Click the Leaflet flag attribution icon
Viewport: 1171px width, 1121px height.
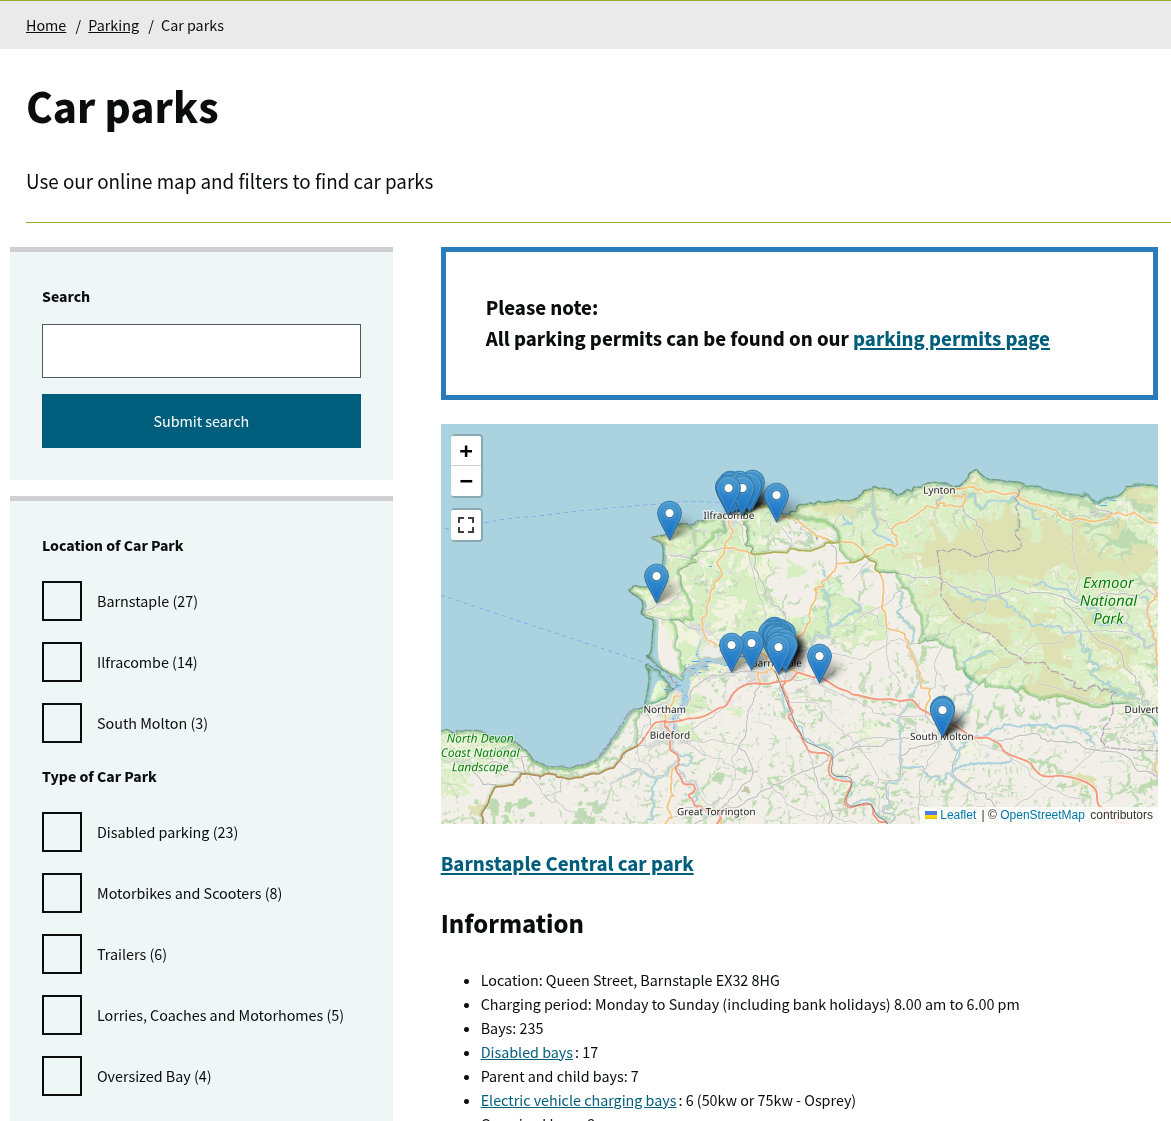(931, 815)
